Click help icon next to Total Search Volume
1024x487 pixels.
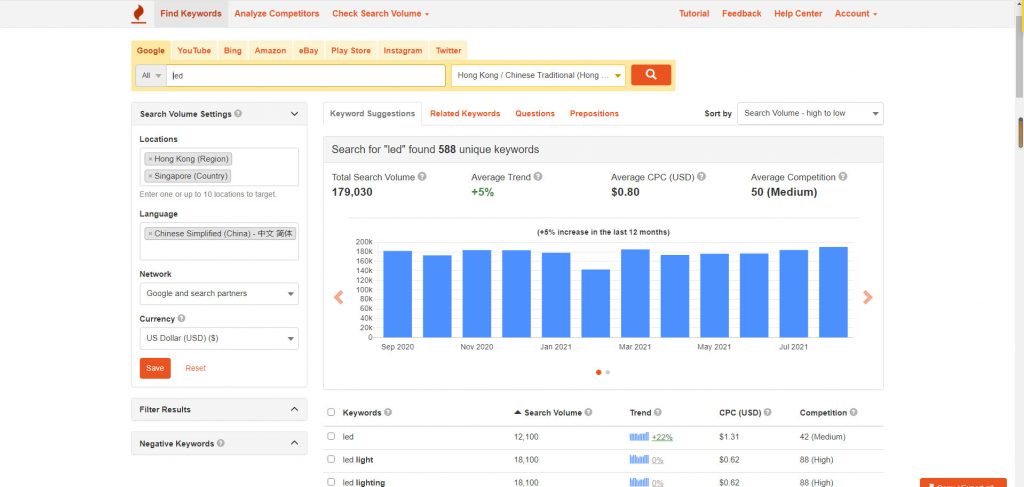[x=422, y=177]
